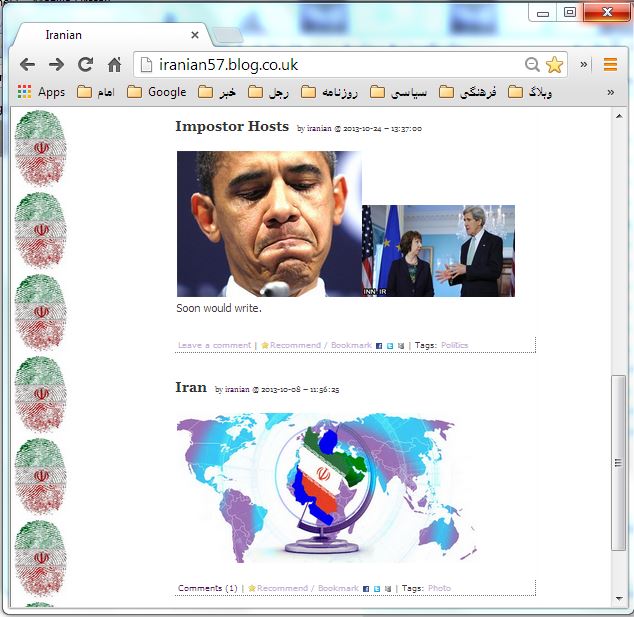This screenshot has height=617, width=634.
Task: Show hidden extensions chevron beside the star
Action: [583, 64]
